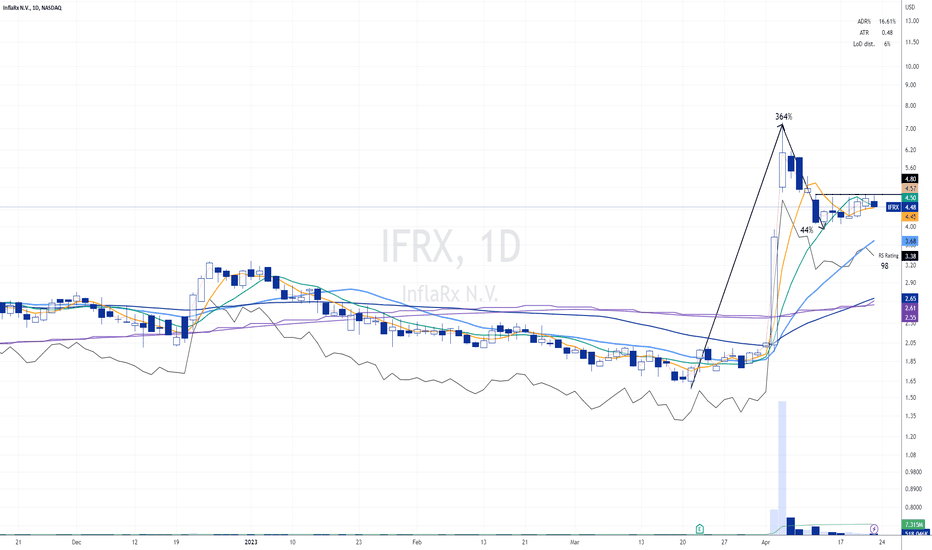This screenshot has height=550, width=932.
Task: Click the ADR% 16.61% readout
Action: coord(876,21)
